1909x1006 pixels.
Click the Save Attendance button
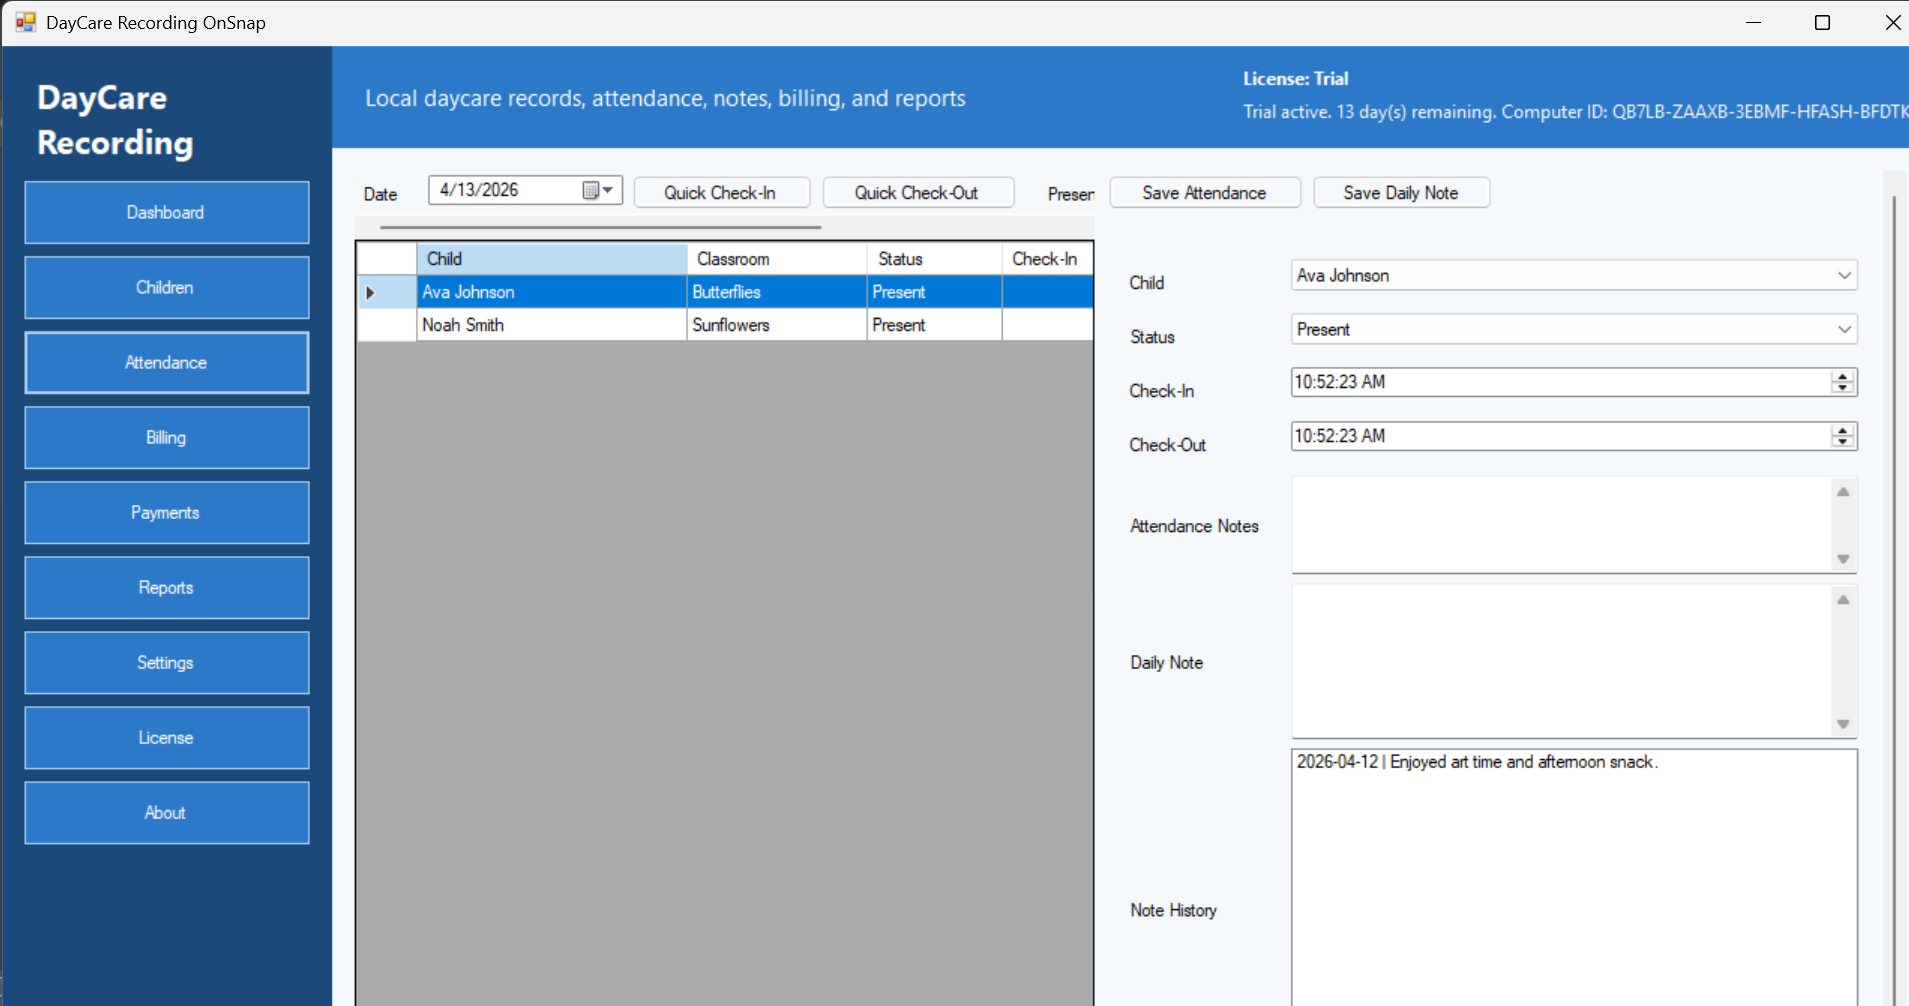tap(1204, 193)
